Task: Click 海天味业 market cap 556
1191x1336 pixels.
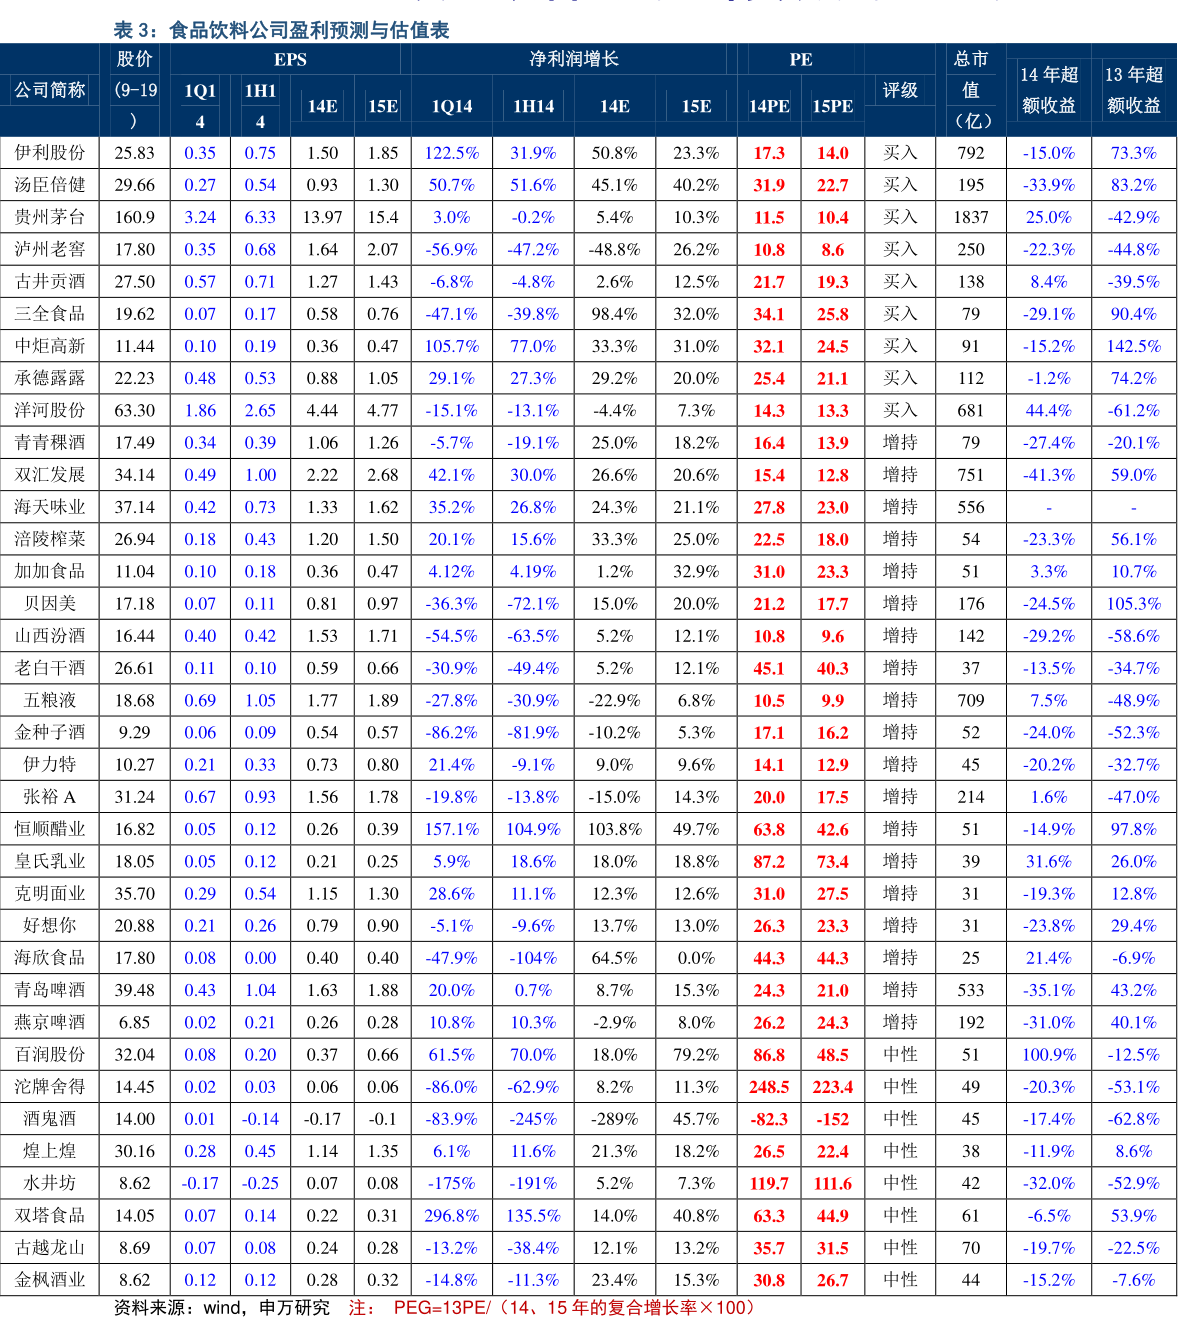Action: [x=971, y=507]
